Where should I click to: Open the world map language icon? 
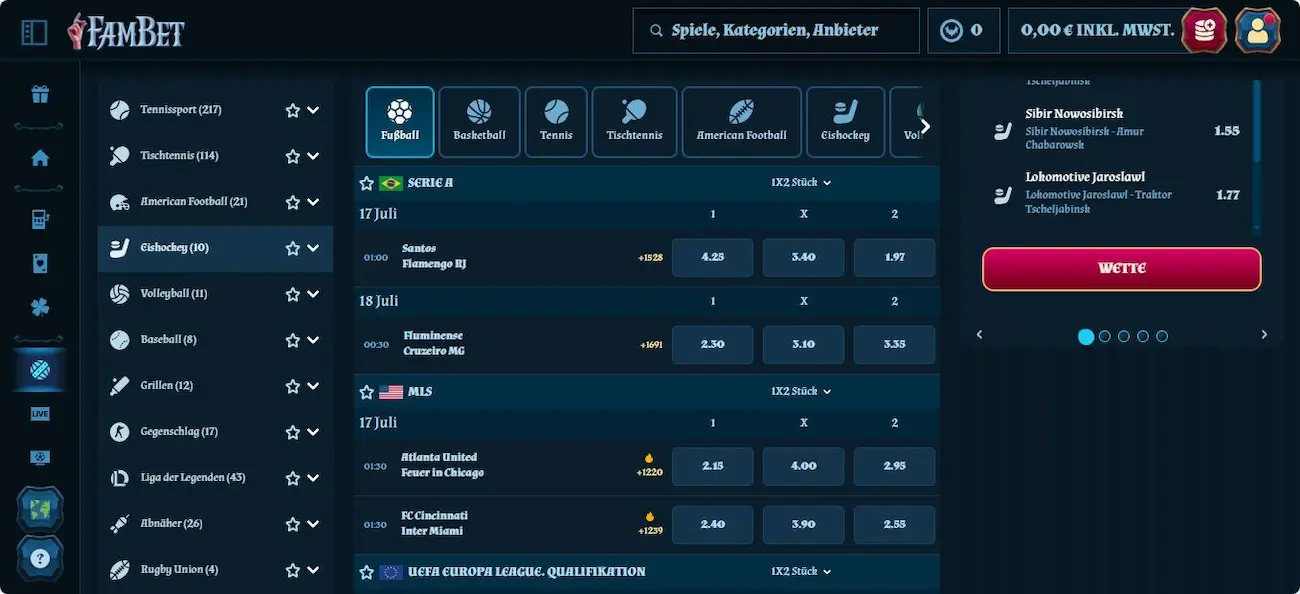pyautogui.click(x=40, y=508)
